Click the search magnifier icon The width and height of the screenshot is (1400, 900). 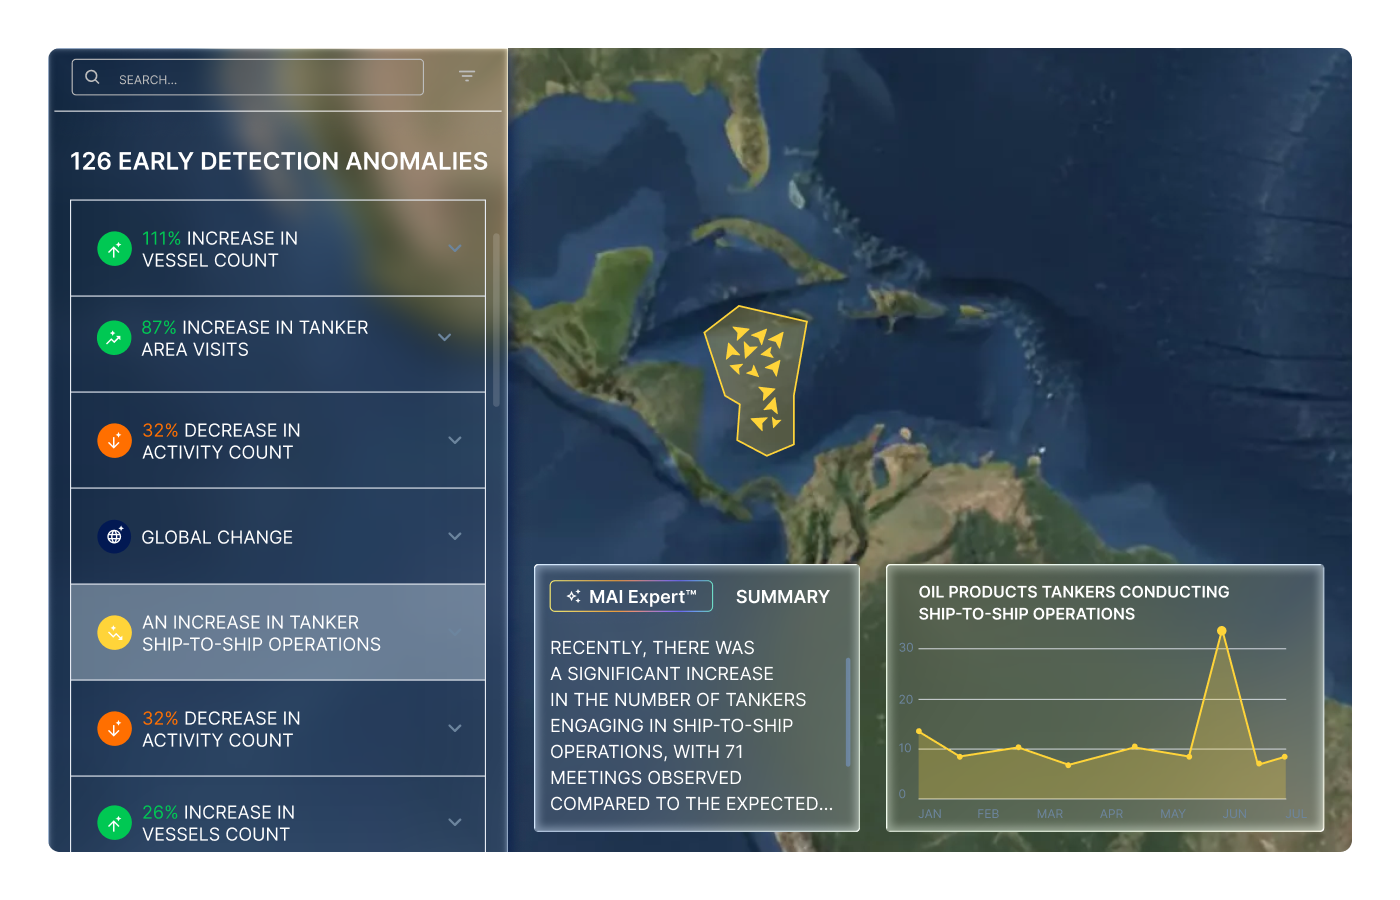coord(92,77)
